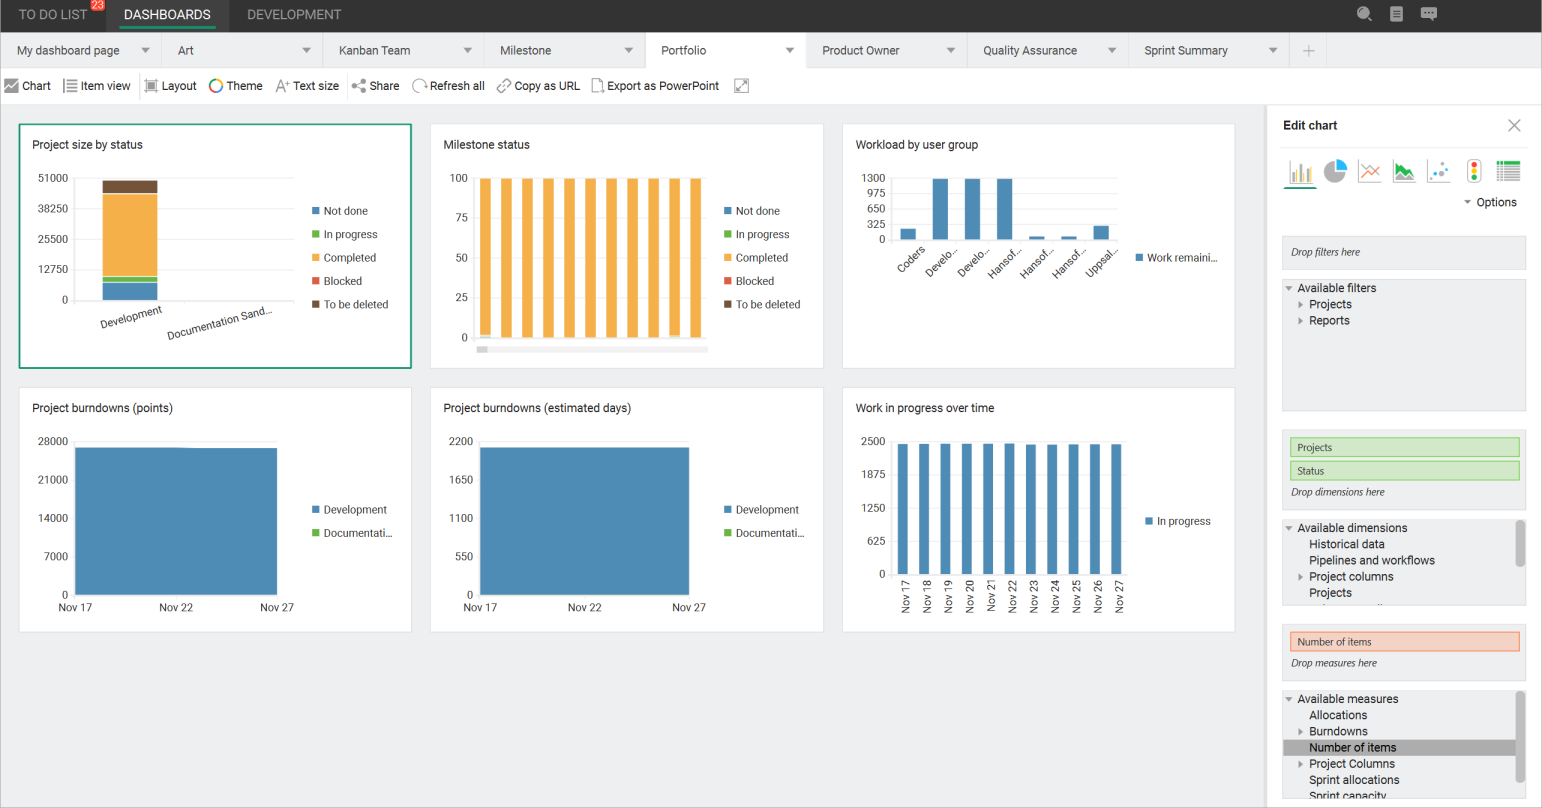Open the Kanban Team dashboard dropdown arrow
This screenshot has height=808, width=1542.
pos(466,50)
